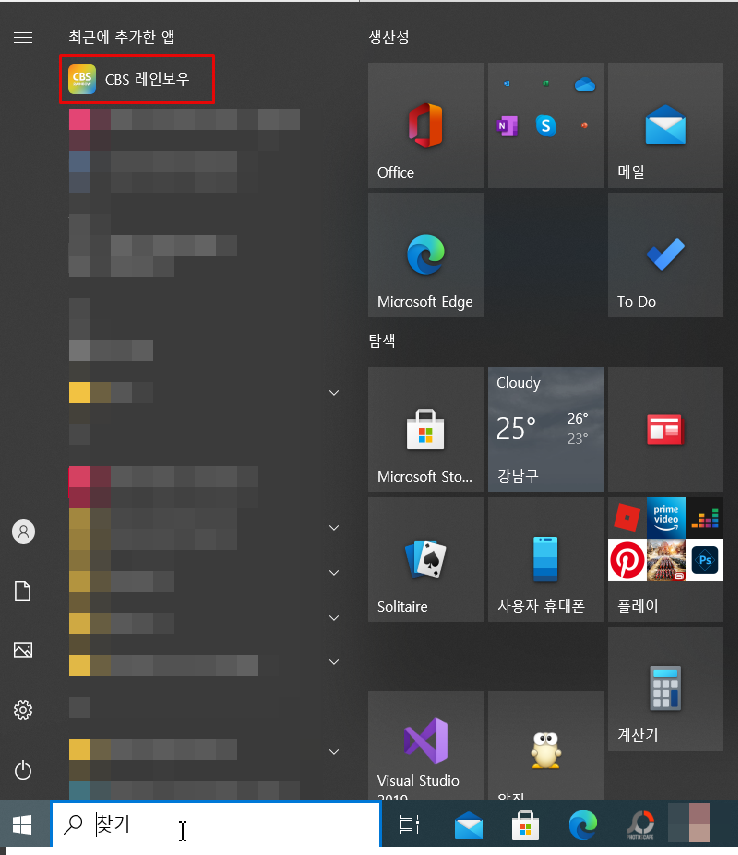Open Pinterest in the 플레이 folder
Viewport: 738px width, 855px height.
click(627, 560)
